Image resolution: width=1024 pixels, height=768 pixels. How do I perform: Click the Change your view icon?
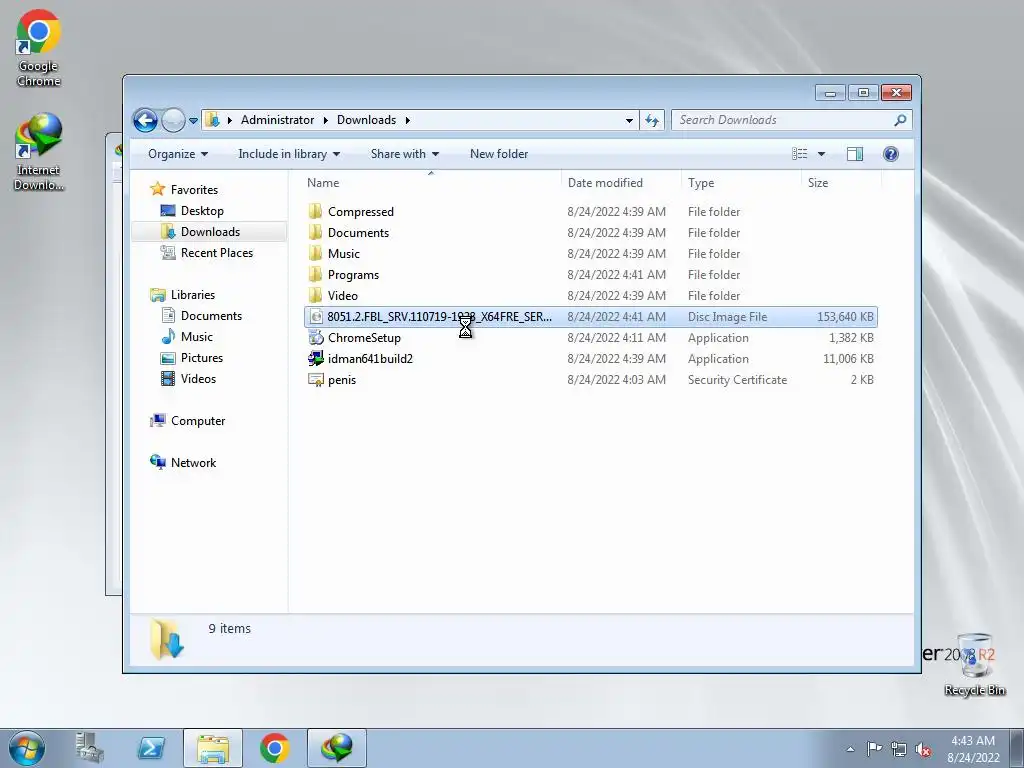pos(800,154)
